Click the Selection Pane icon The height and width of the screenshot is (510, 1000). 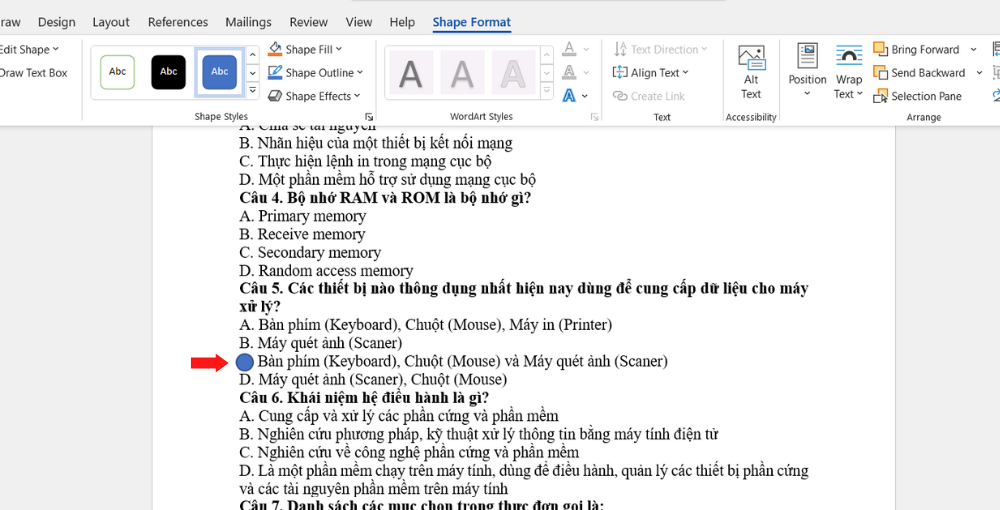[880, 96]
